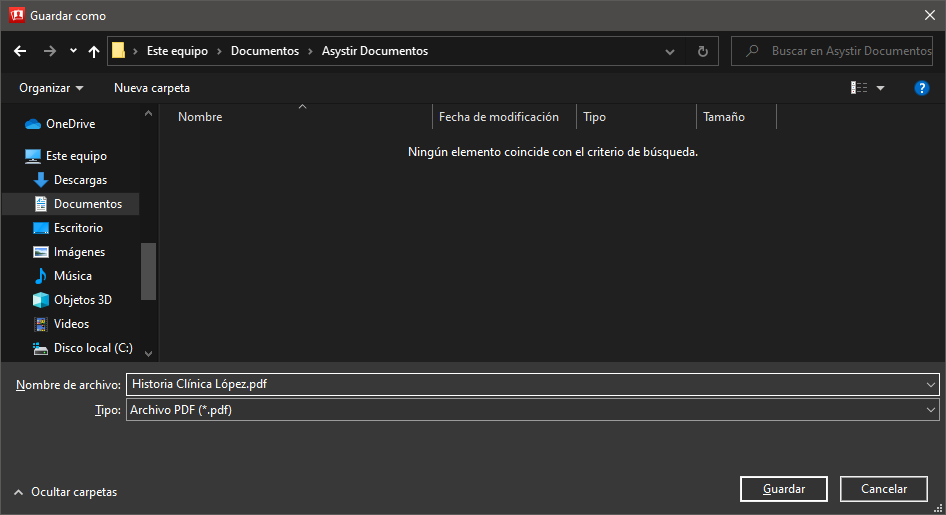Open recent locations dropdown arrow
This screenshot has width=946, height=515.
(x=74, y=51)
